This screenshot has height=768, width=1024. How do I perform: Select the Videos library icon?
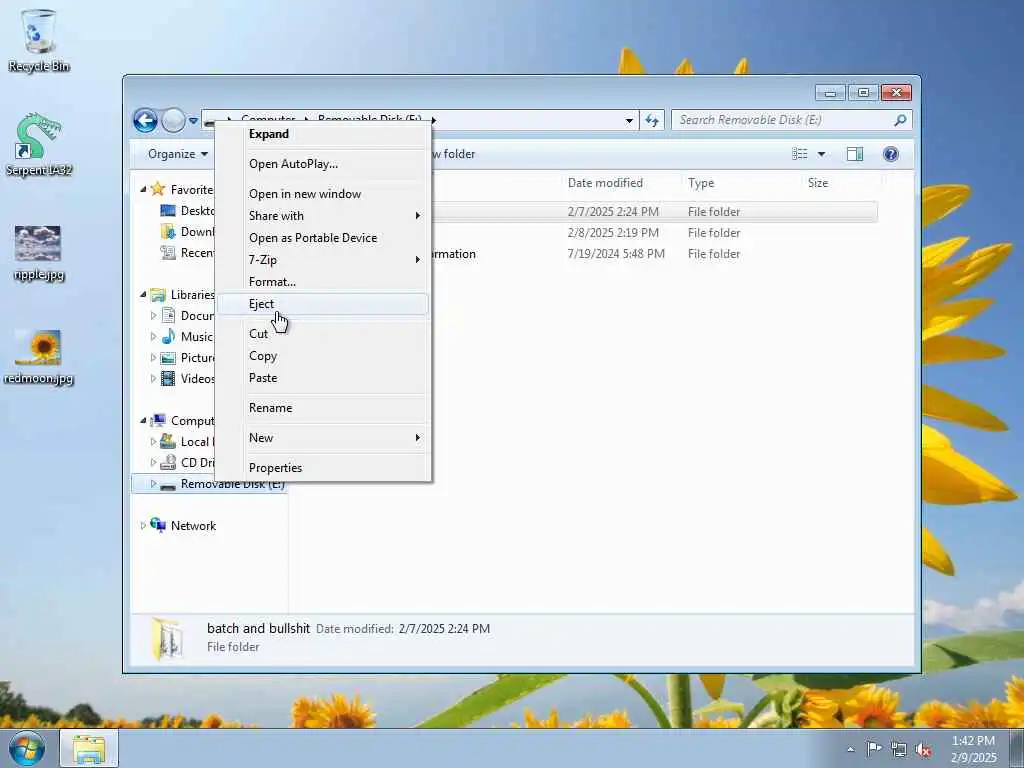click(168, 378)
